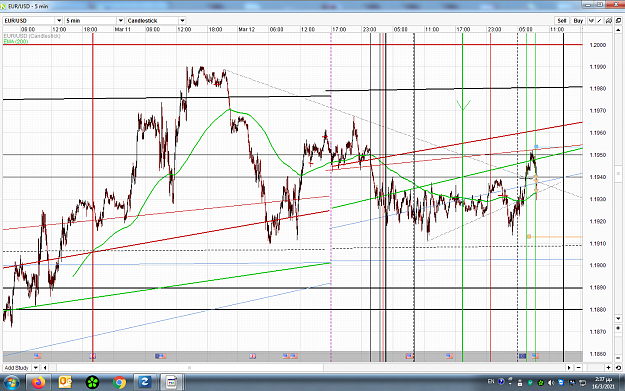The height and width of the screenshot is (391, 625).
Task: Select the green down-arrow marker on chart
Action: (x=463, y=105)
